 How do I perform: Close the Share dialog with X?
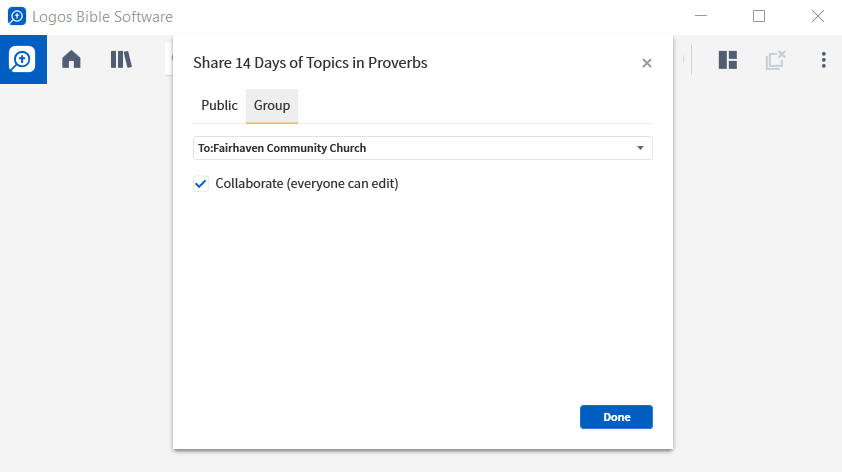[647, 63]
